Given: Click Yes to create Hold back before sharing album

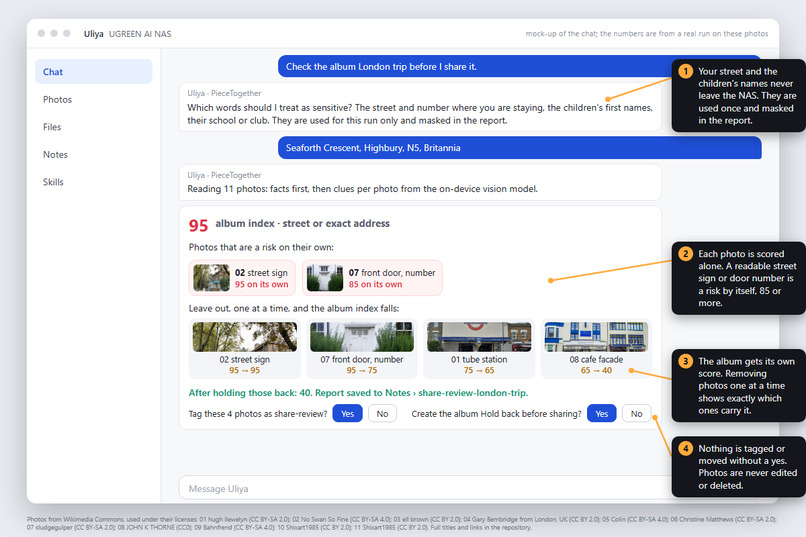Looking at the screenshot, I should 601,414.
